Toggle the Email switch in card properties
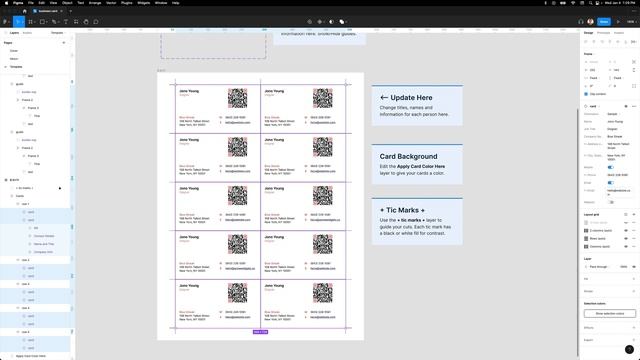640x360 pixels. [611, 183]
